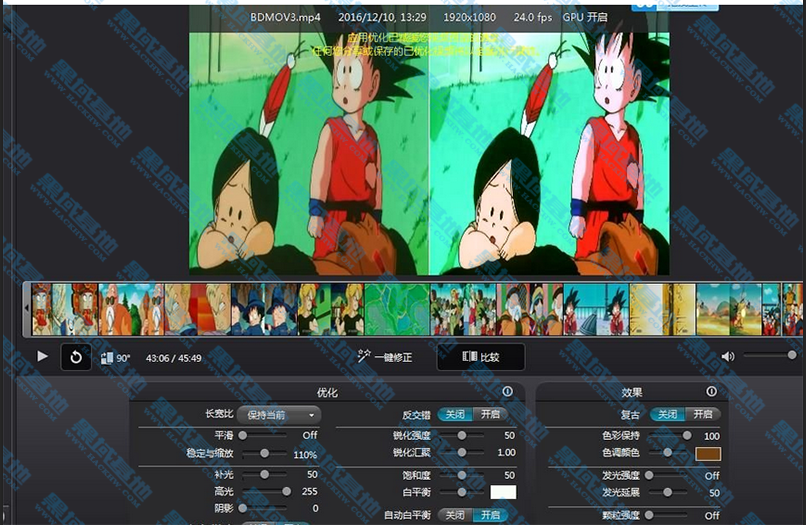Image resolution: width=806 pixels, height=525 pixels.
Task: Click the GPU 开启 status text
Action: (585, 17)
